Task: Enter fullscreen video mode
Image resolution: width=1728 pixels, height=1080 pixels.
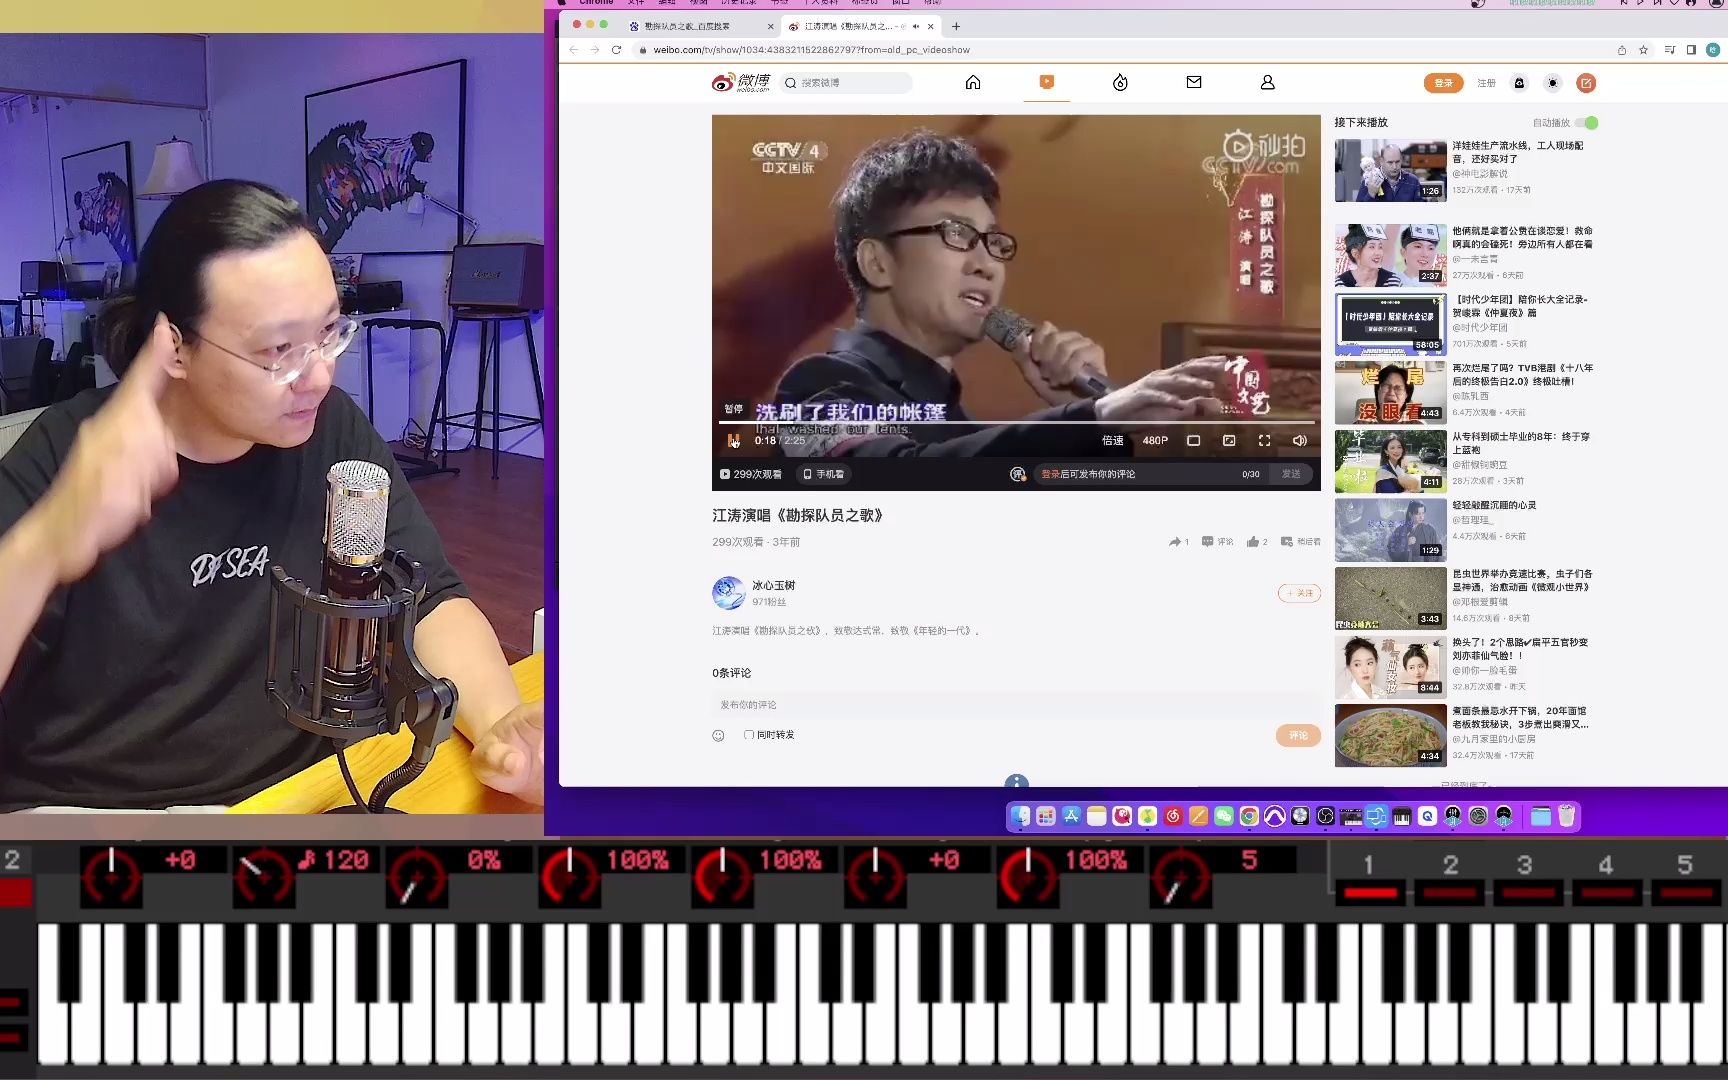Action: [x=1264, y=440]
